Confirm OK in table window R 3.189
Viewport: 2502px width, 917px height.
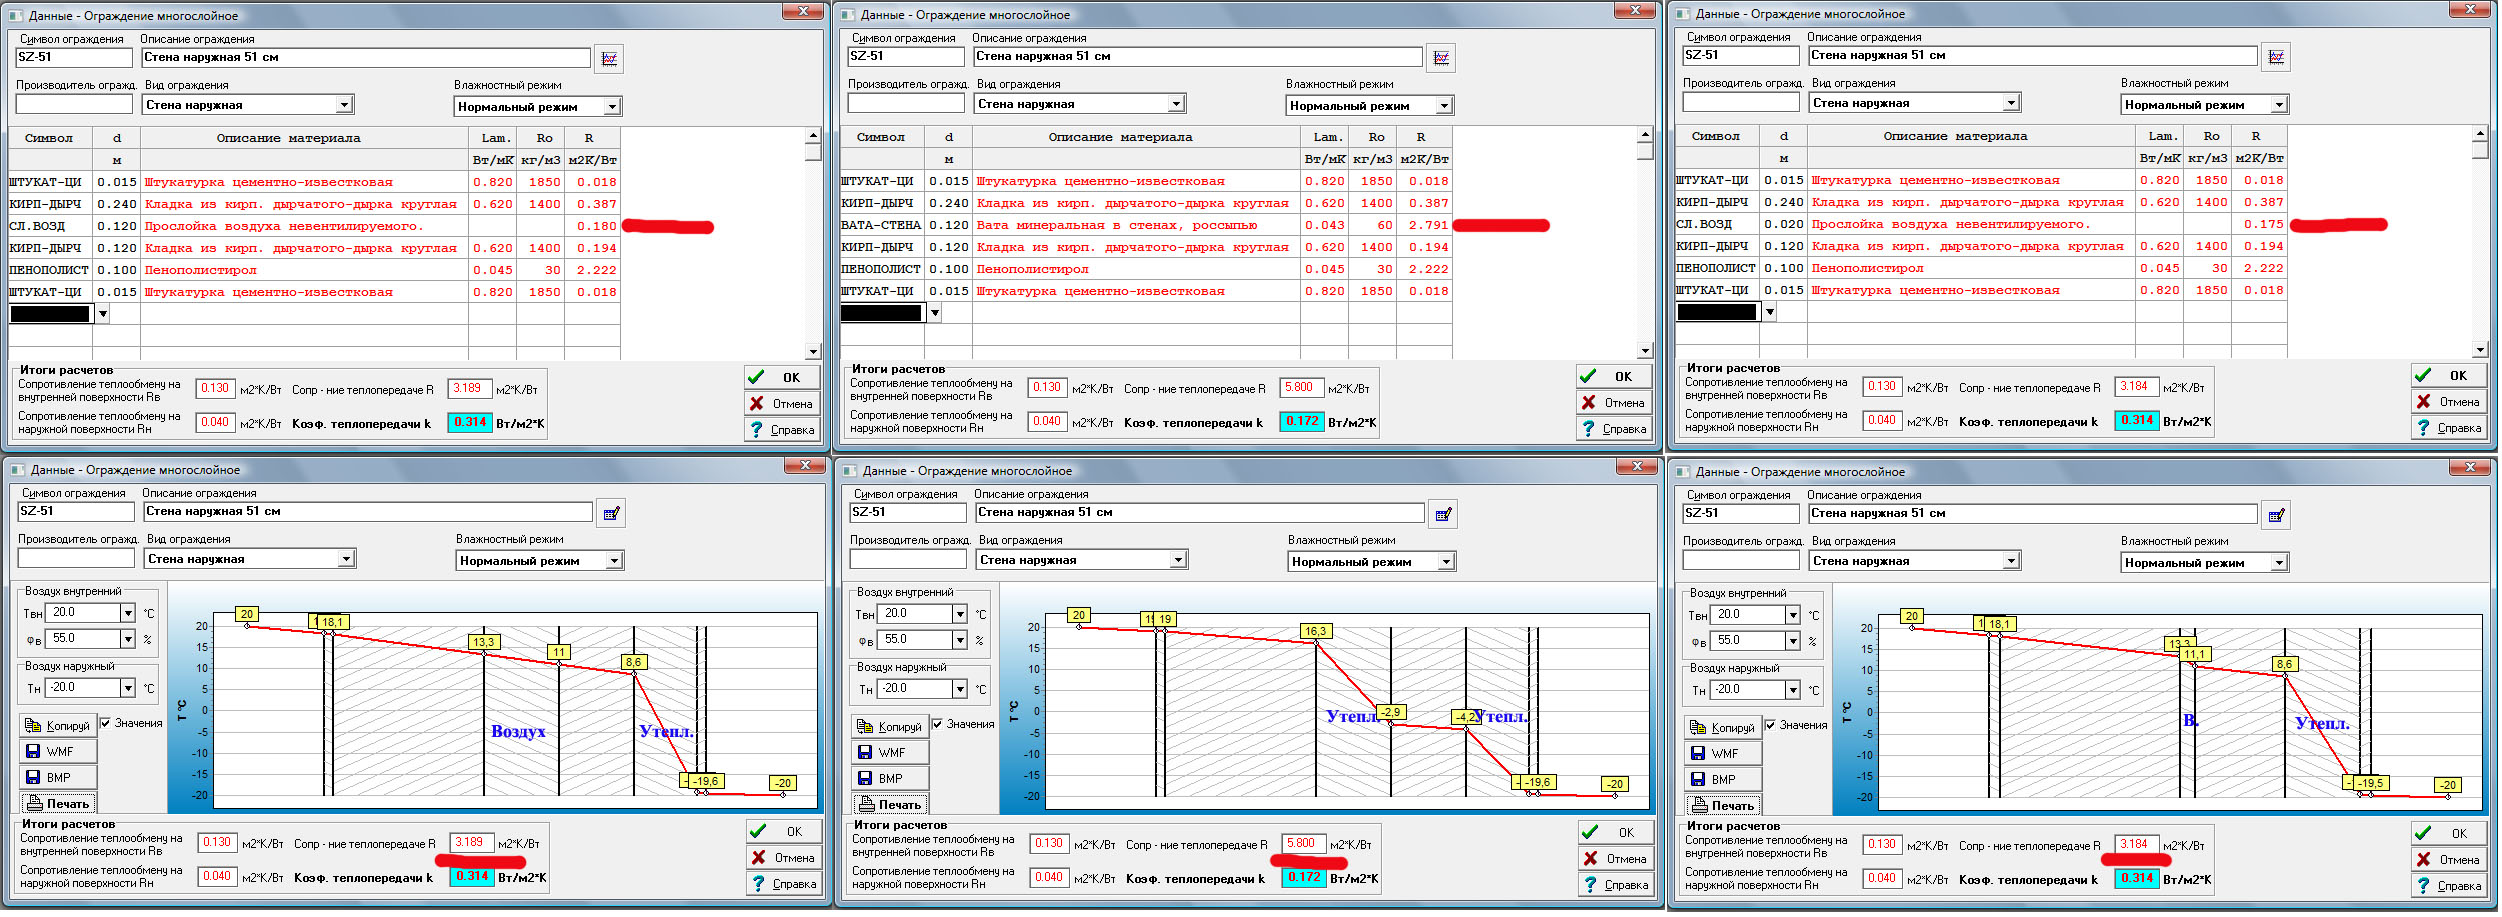pyautogui.click(x=782, y=377)
